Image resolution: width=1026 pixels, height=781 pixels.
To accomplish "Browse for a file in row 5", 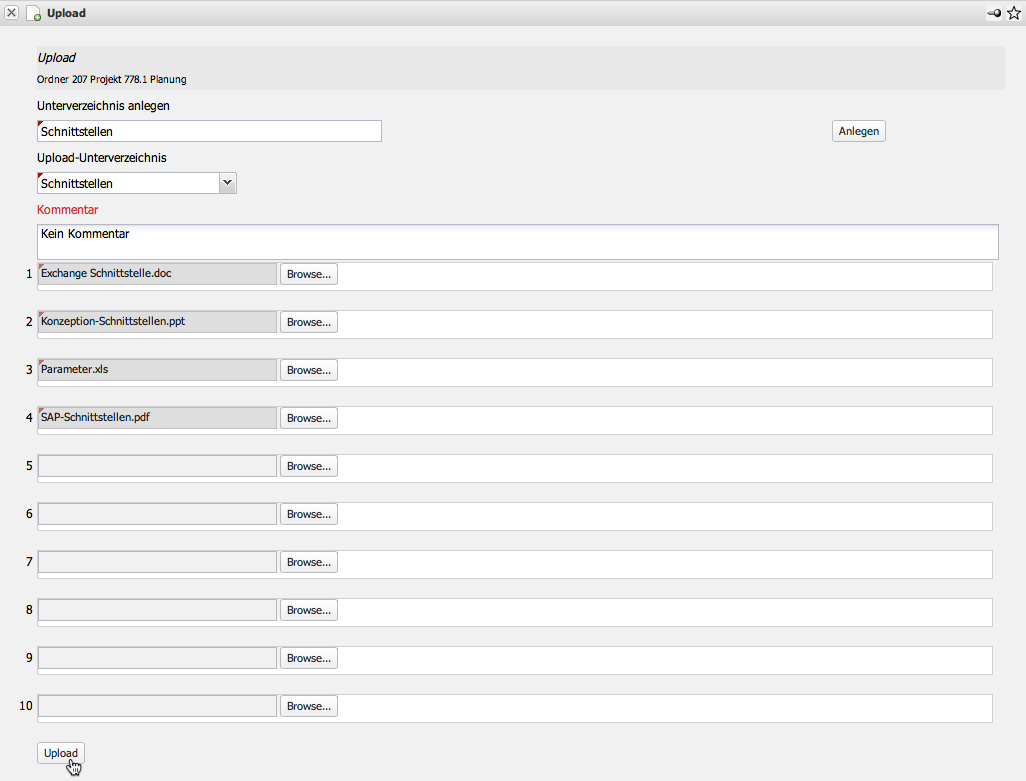I will [x=308, y=466].
